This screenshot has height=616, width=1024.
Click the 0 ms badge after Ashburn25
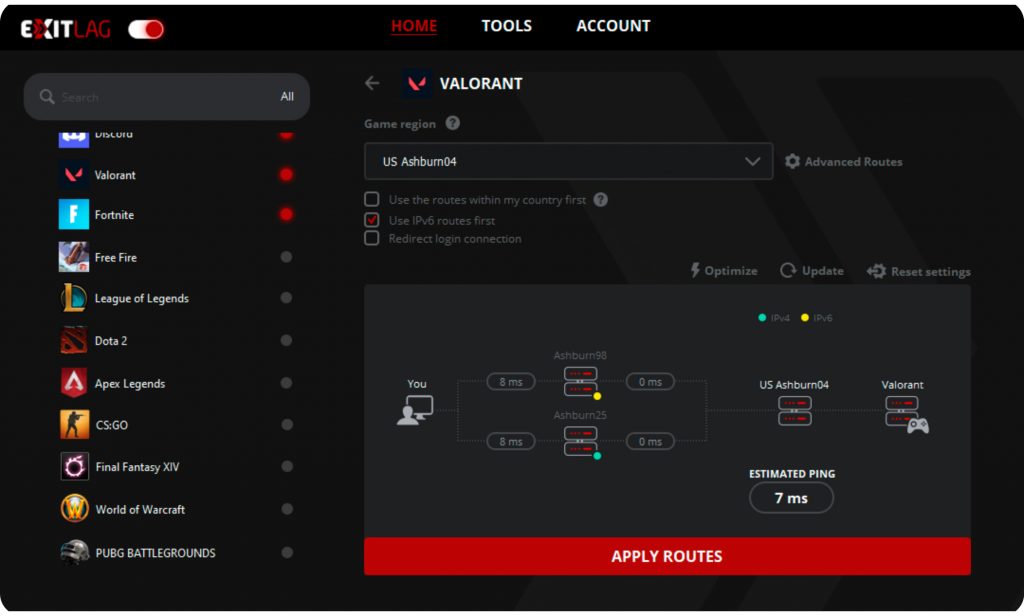[x=650, y=442]
